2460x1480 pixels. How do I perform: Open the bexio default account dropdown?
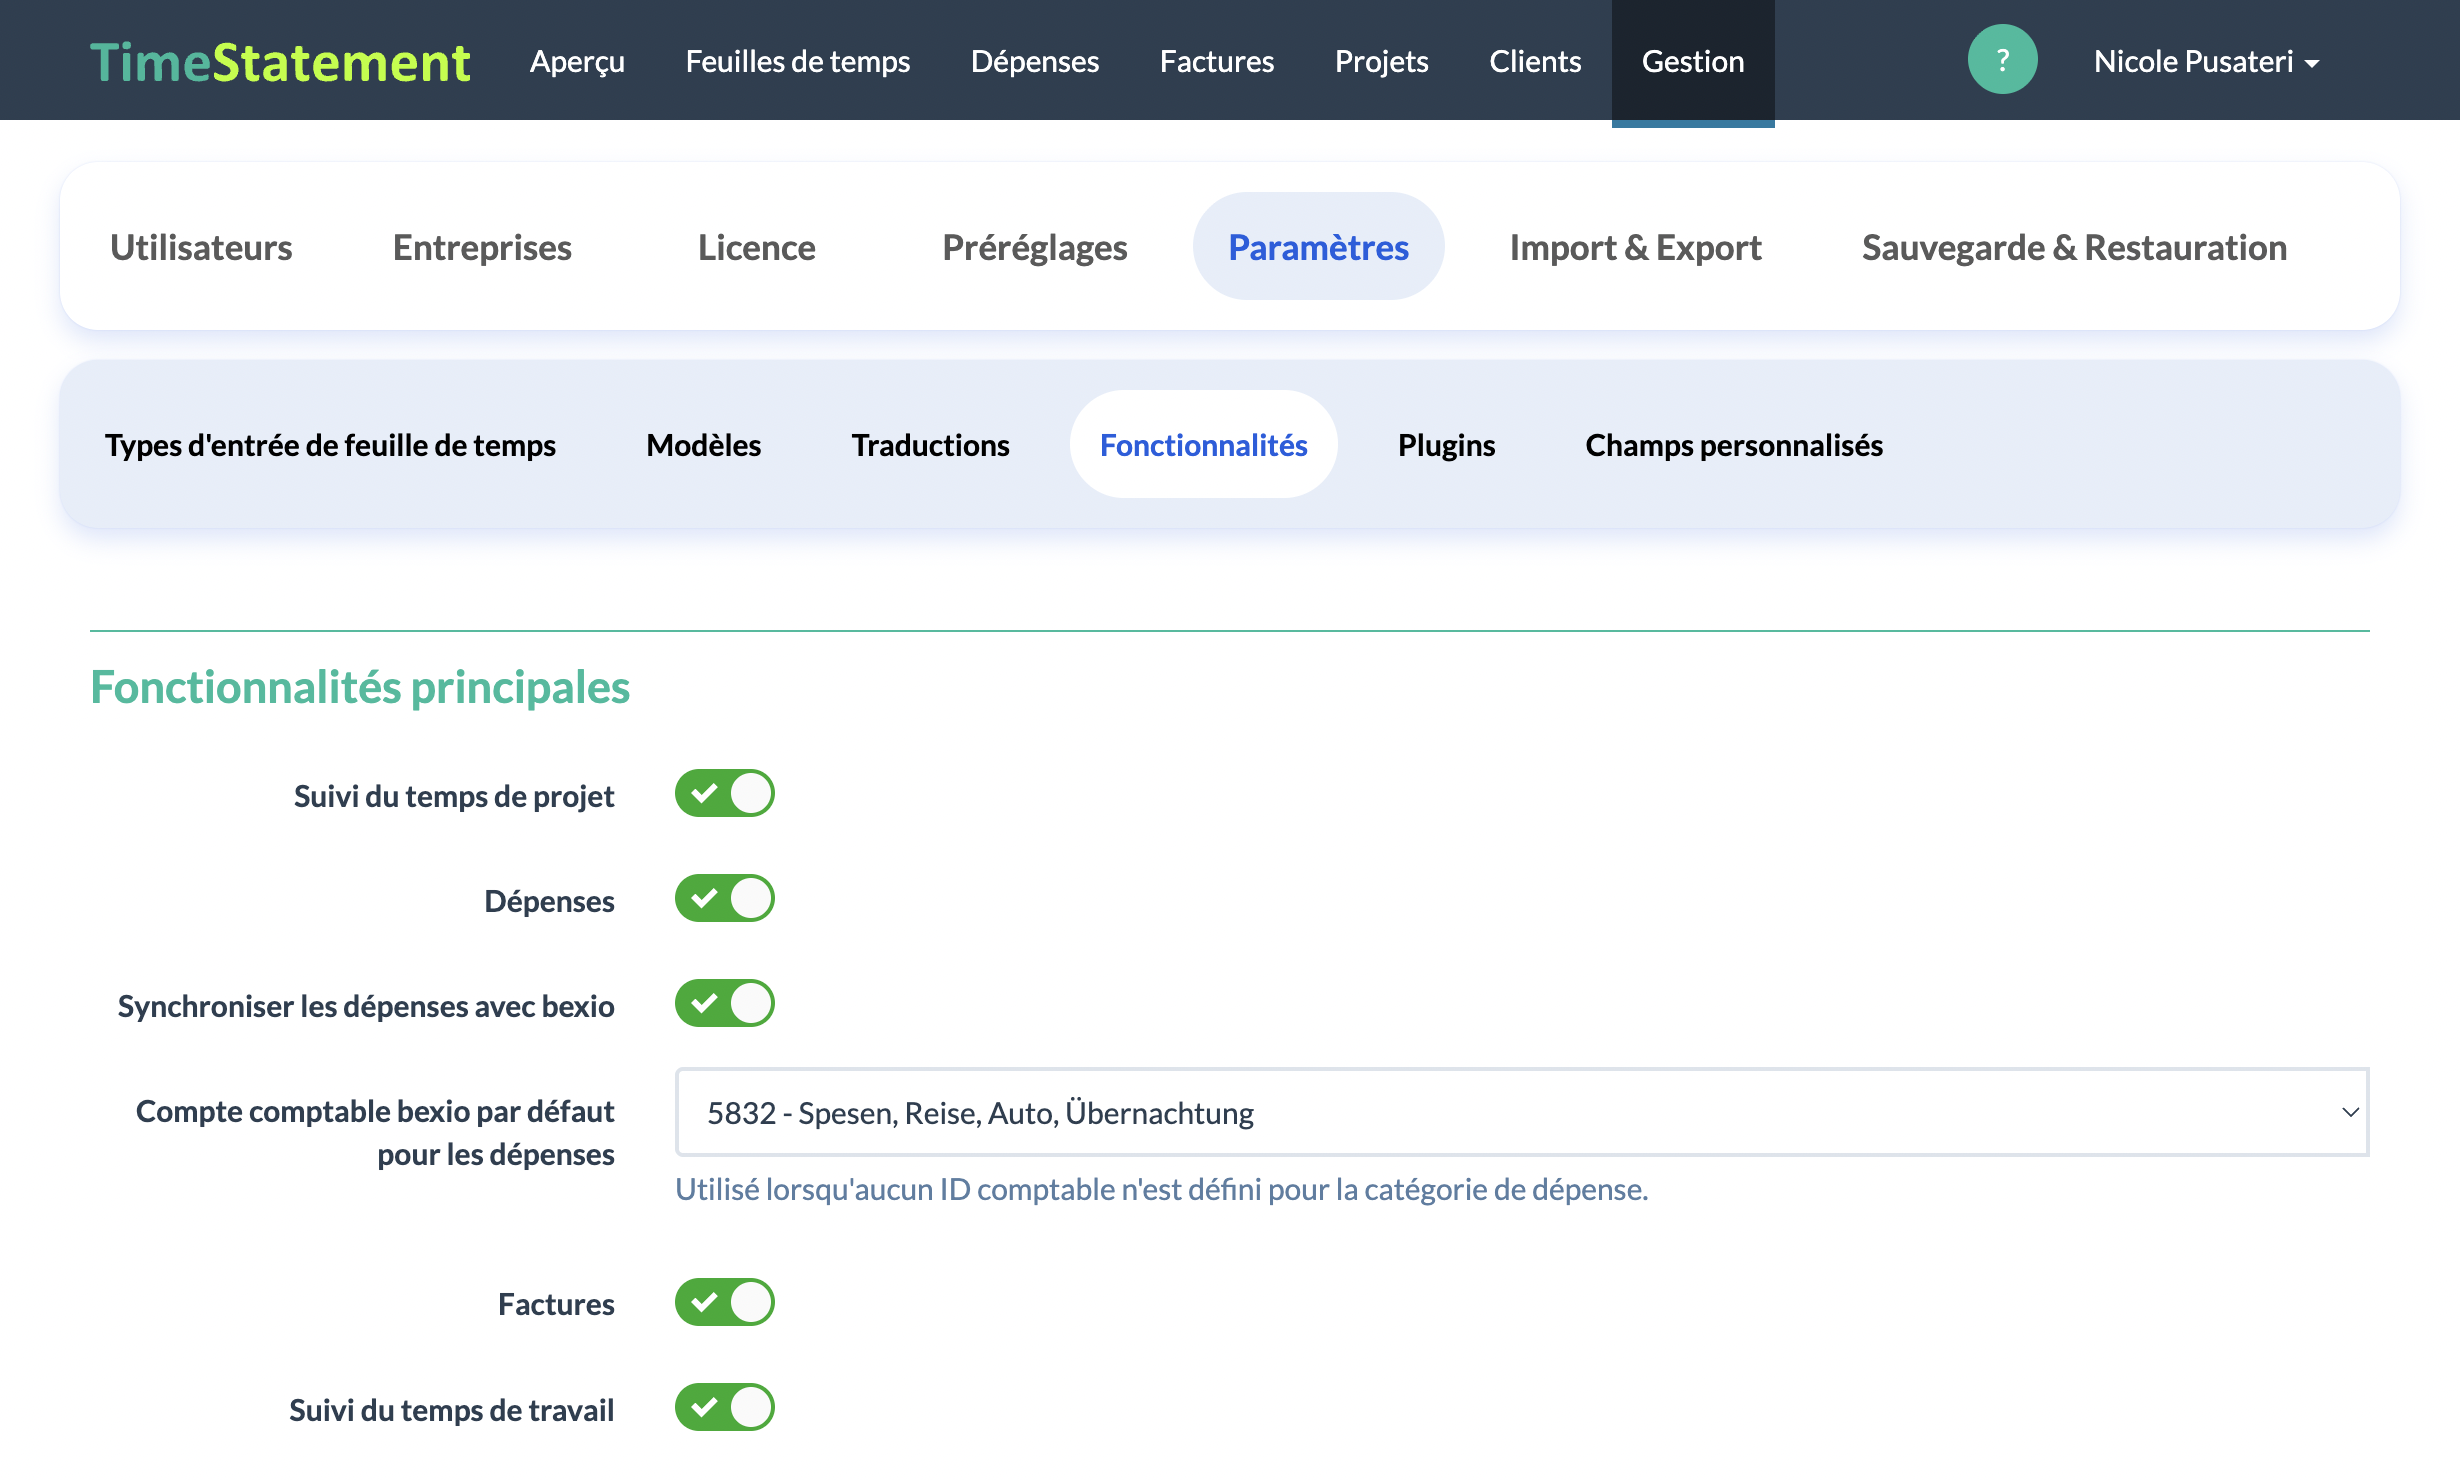pyautogui.click(x=1522, y=1112)
